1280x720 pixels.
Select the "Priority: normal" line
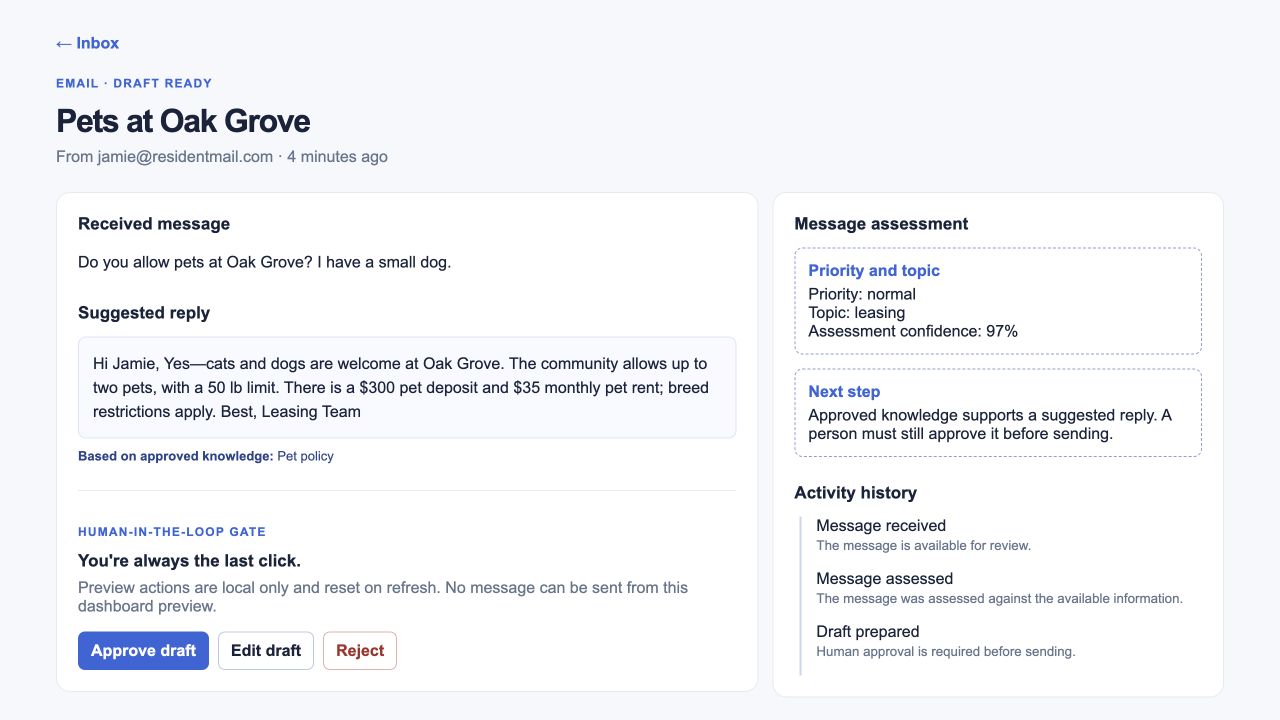click(862, 294)
